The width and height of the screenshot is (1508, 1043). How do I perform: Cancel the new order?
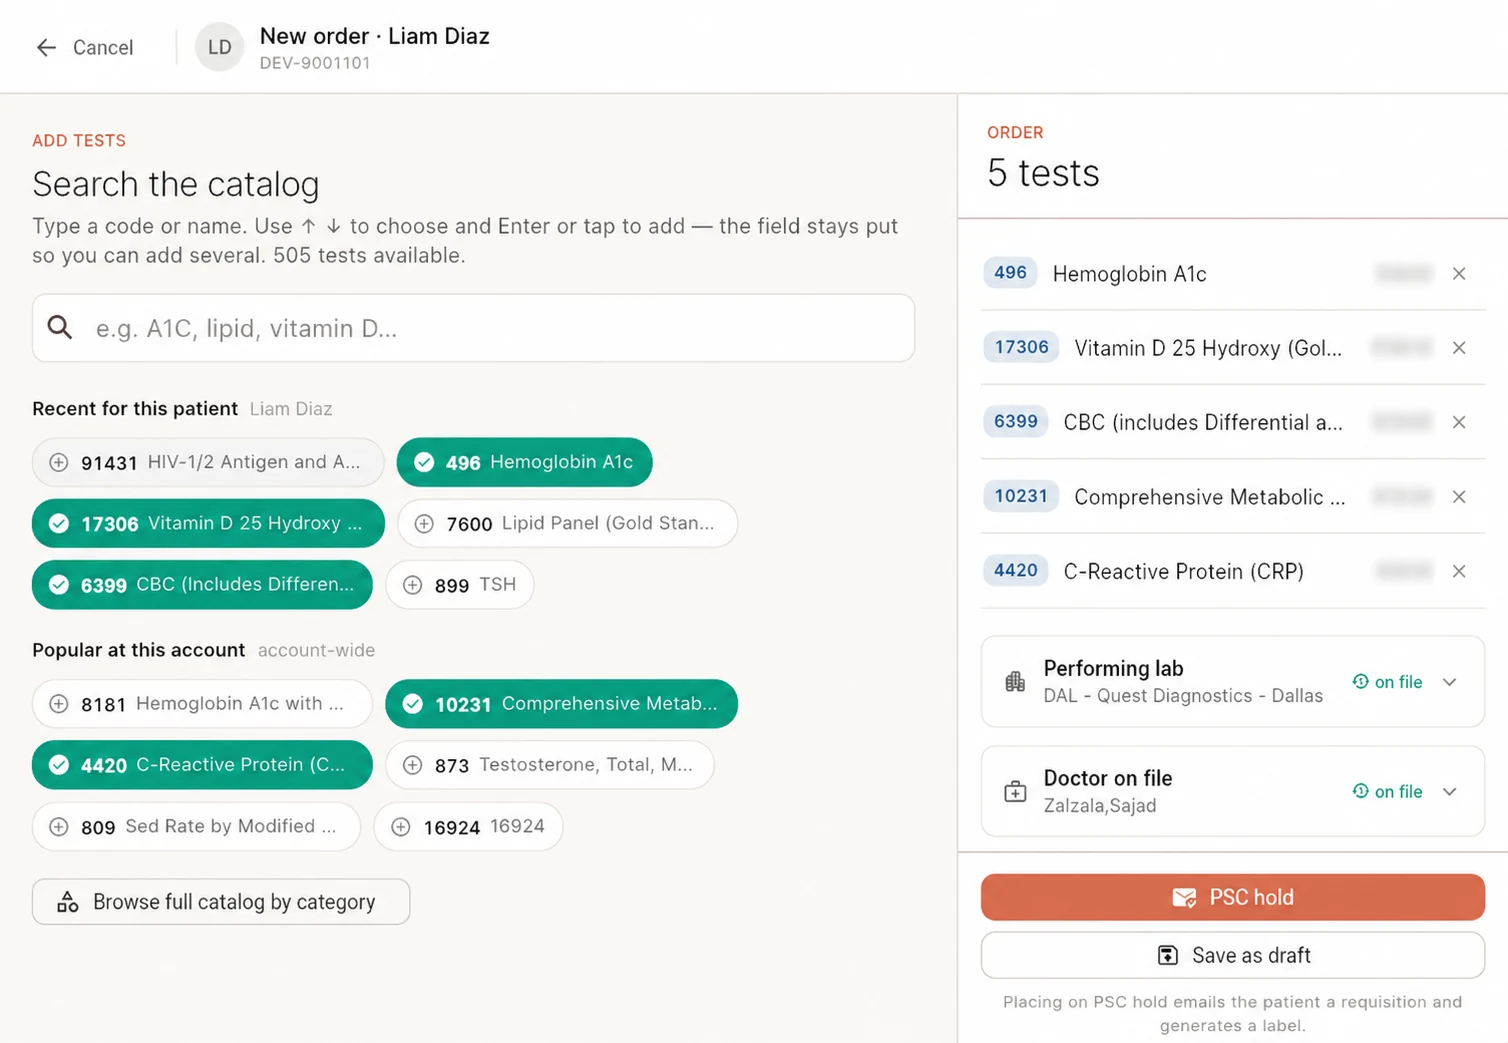pyautogui.click(x=85, y=47)
